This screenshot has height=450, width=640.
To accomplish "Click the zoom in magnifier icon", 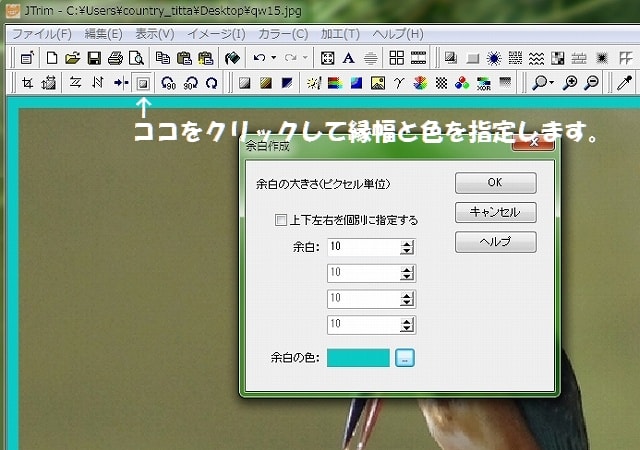I will (570, 83).
